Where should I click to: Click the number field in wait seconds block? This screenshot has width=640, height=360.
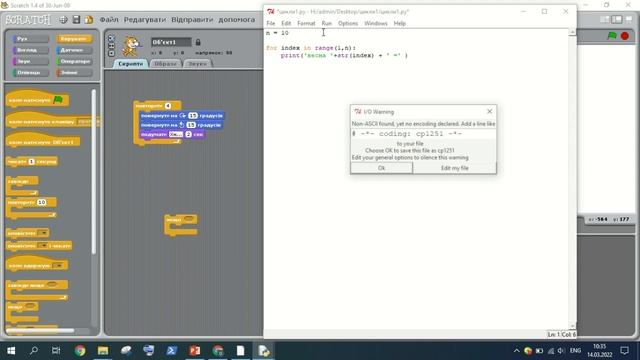31,162
